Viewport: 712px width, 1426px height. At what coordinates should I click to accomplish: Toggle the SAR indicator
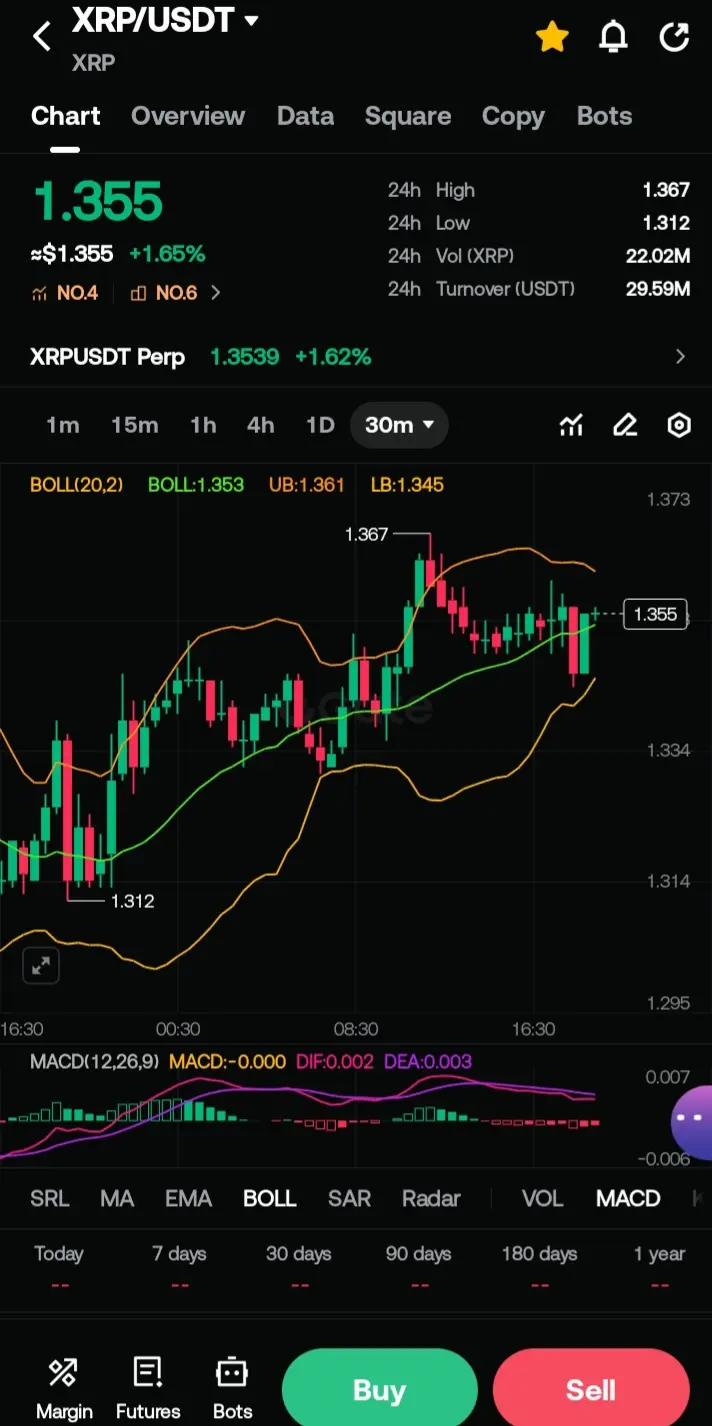click(350, 1198)
